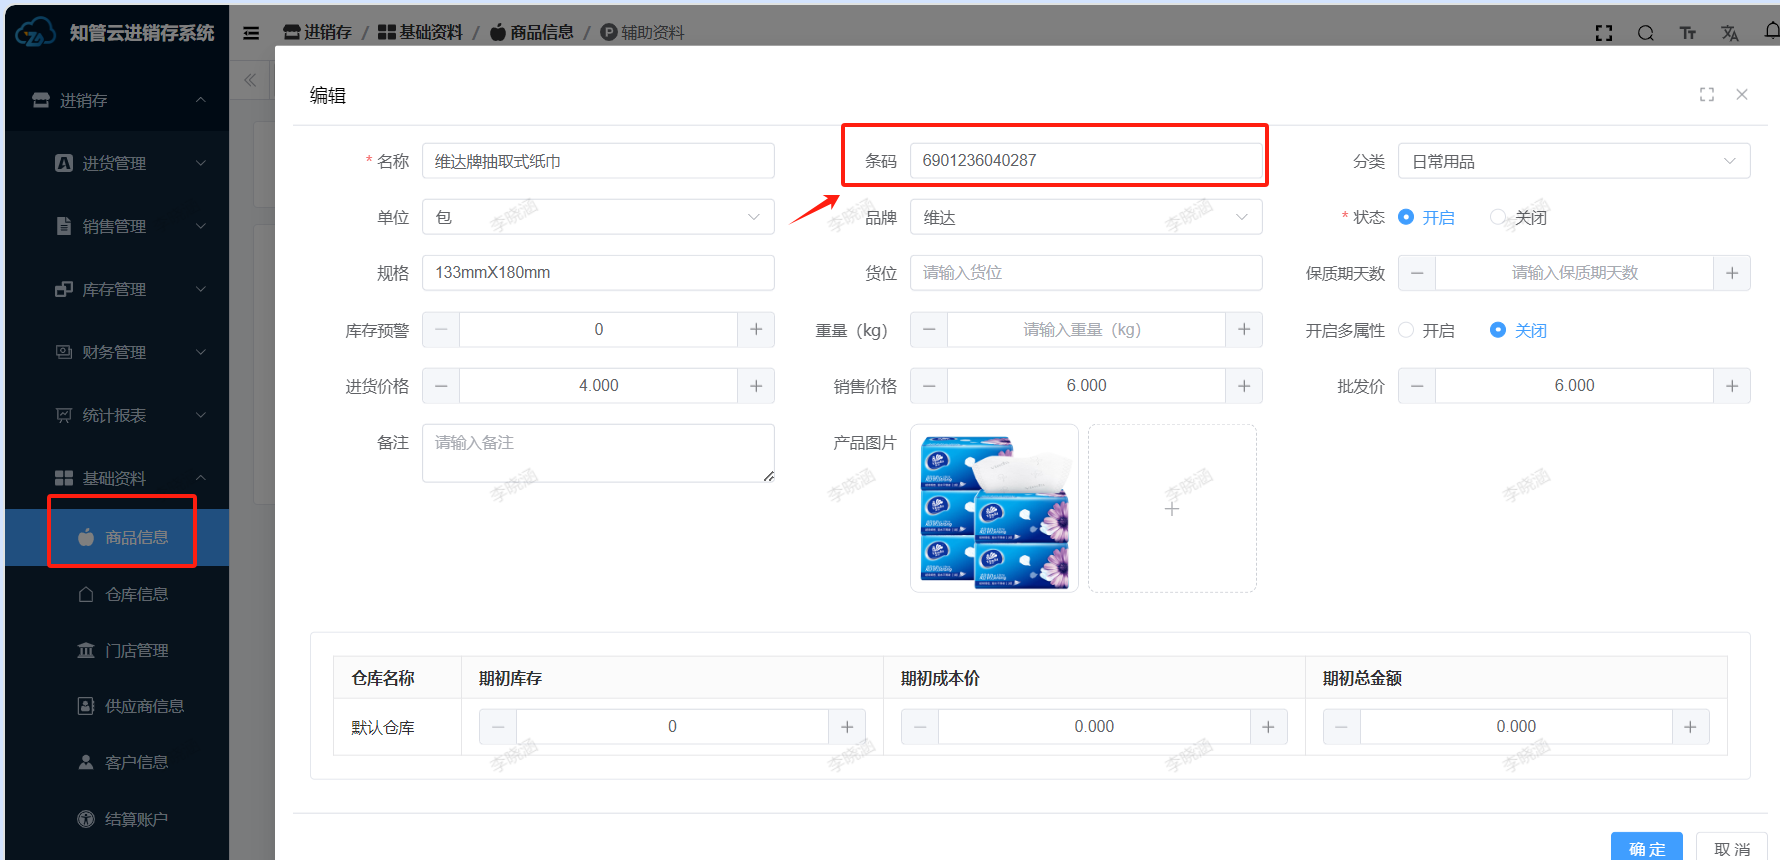Viewport: 1780px width, 860px height.
Task: Maximize the 编辑 dialog
Action: [x=1707, y=94]
